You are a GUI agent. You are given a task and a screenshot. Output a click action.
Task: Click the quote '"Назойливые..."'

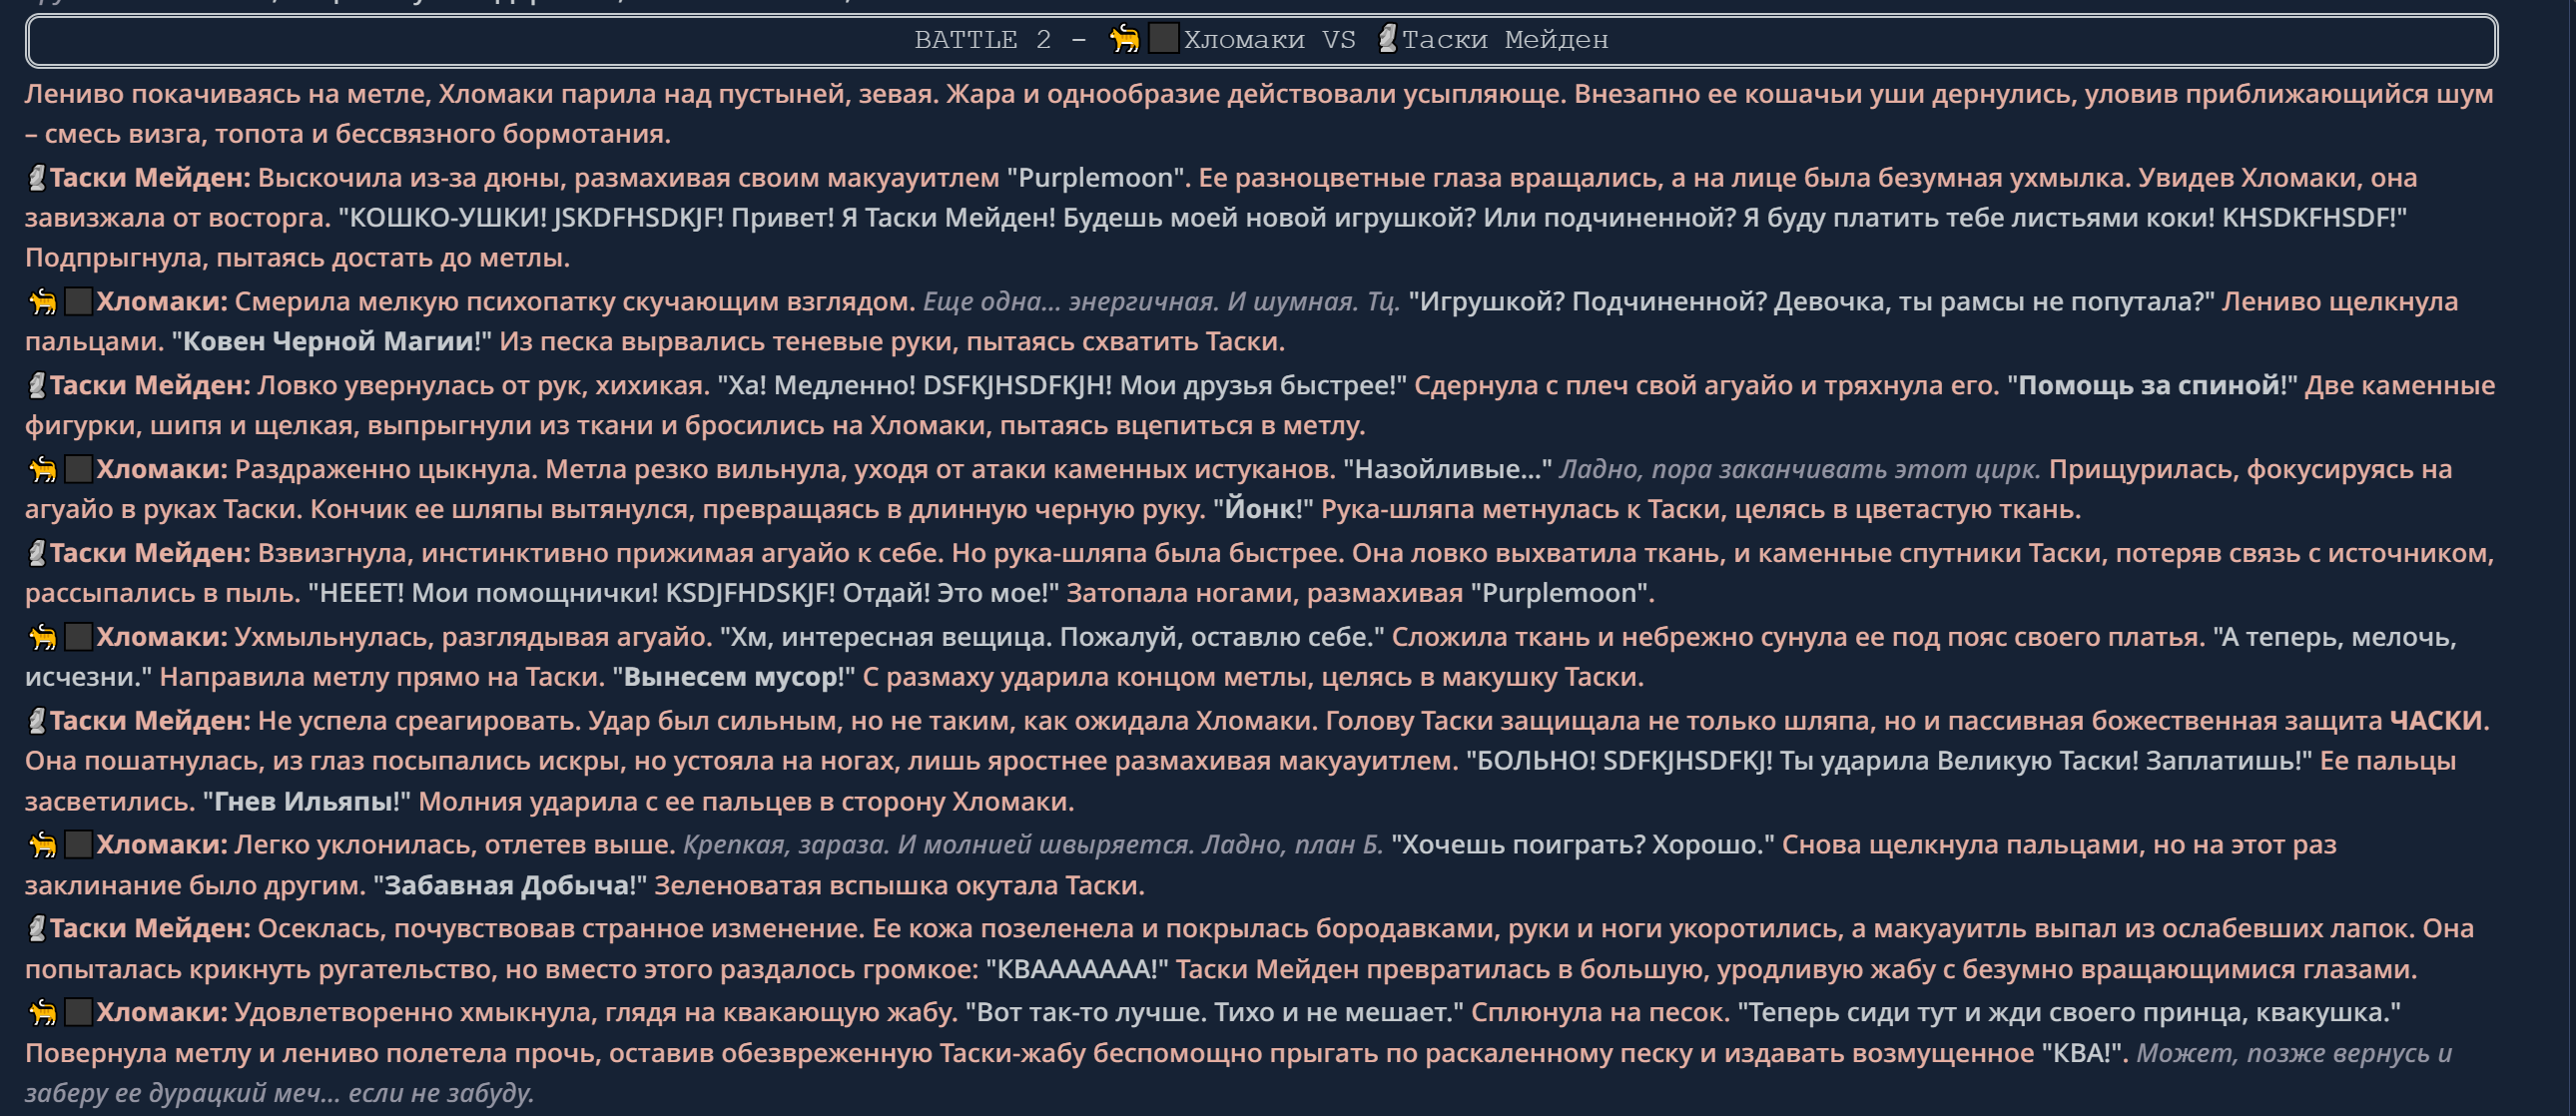(1447, 470)
